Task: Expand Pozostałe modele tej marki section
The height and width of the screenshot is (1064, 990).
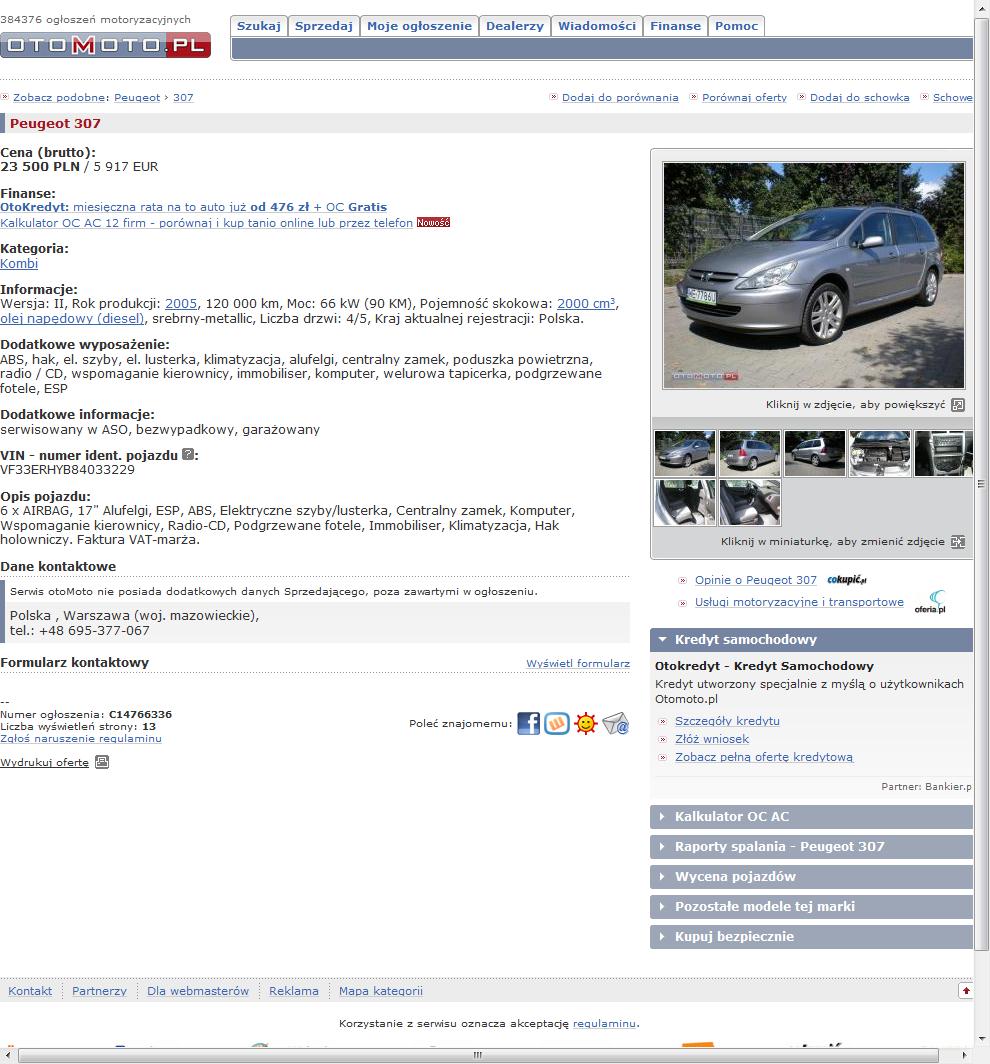Action: click(x=812, y=907)
